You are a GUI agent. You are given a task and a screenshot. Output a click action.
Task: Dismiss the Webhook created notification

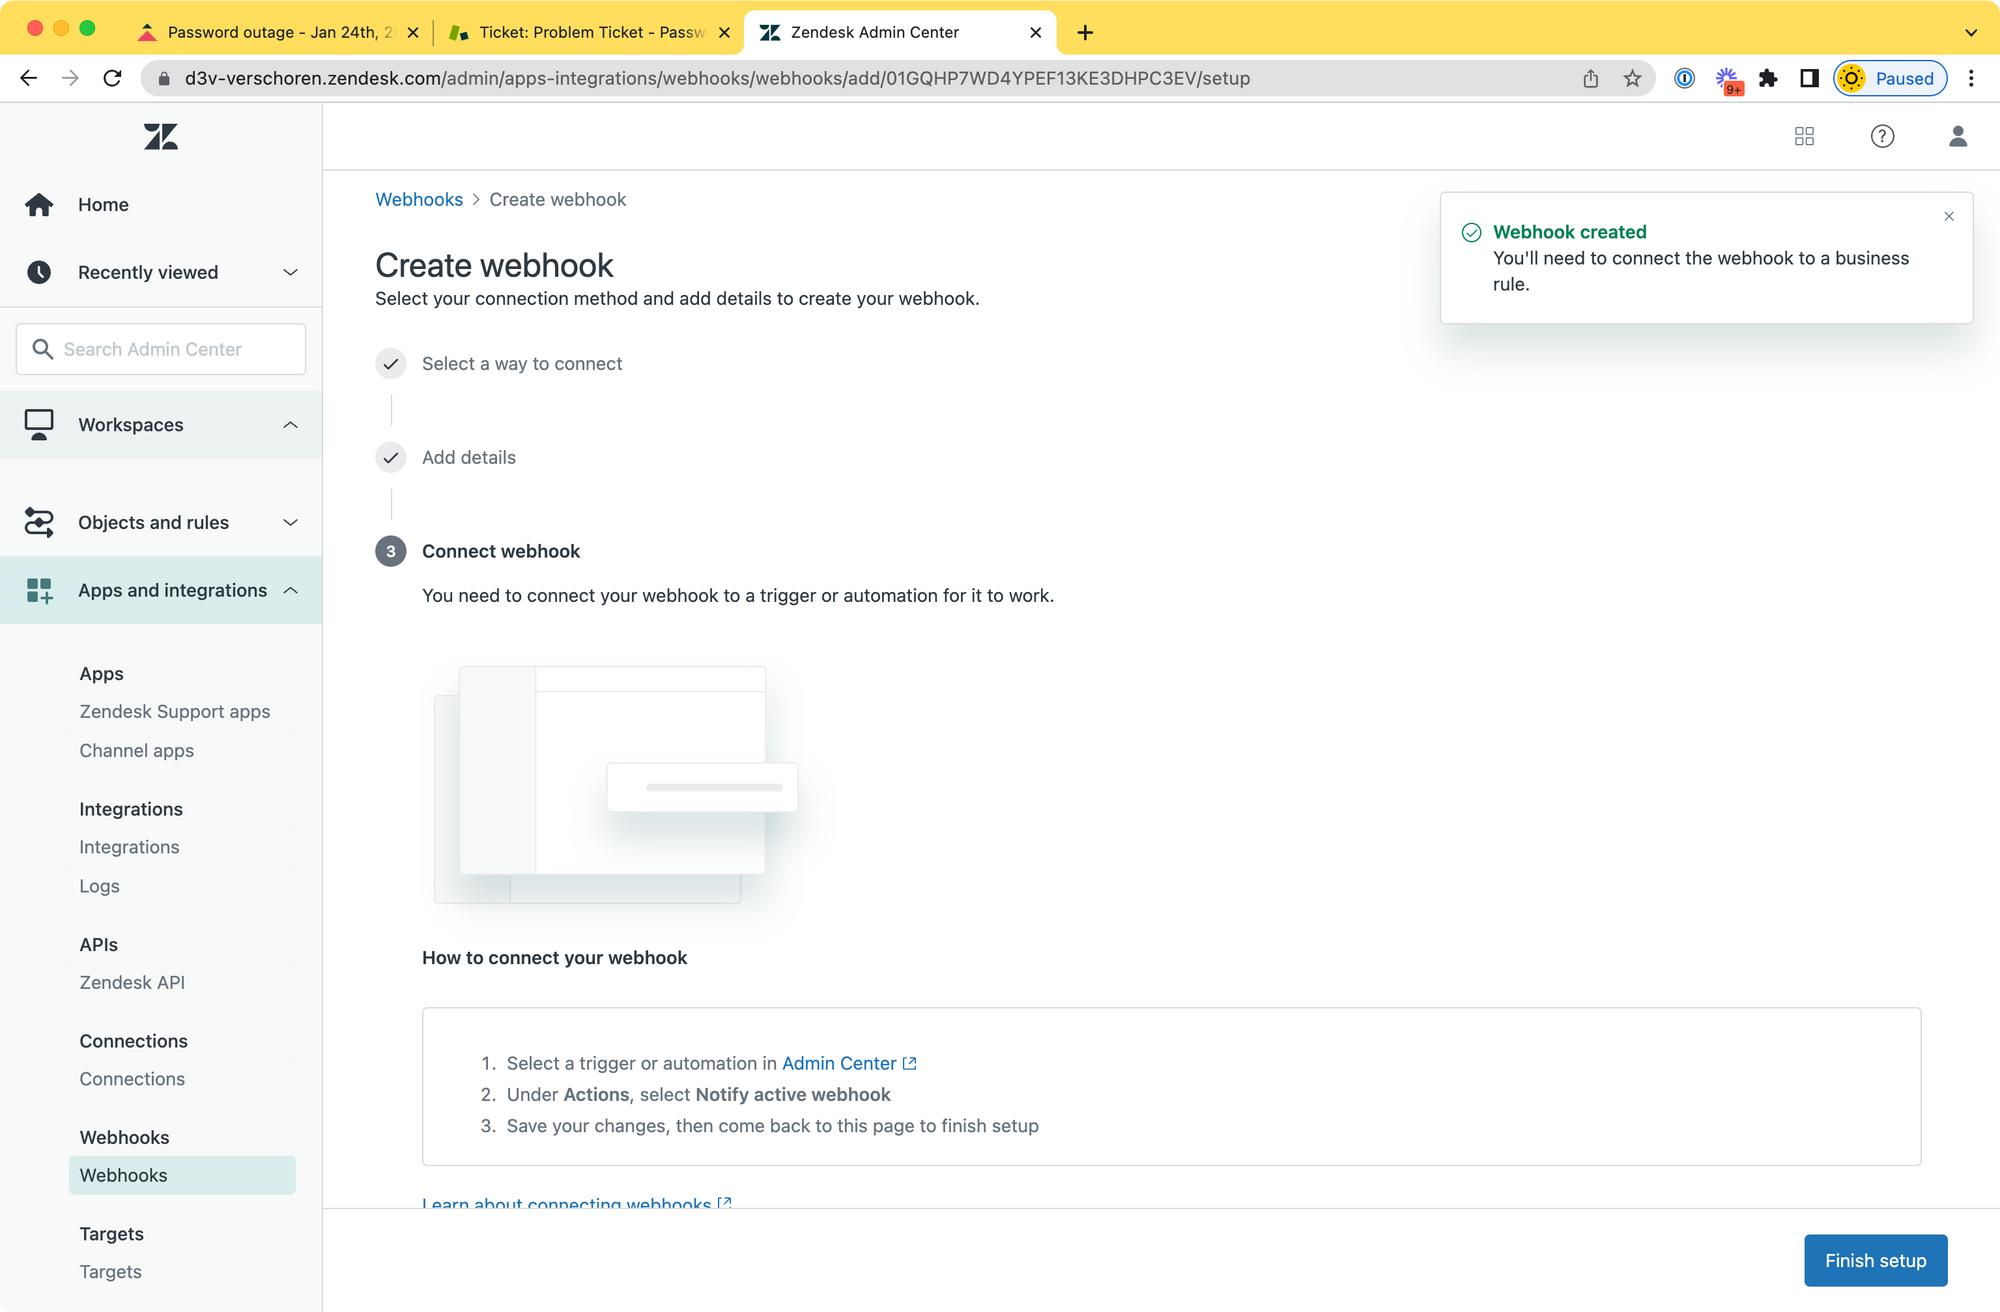click(1948, 217)
